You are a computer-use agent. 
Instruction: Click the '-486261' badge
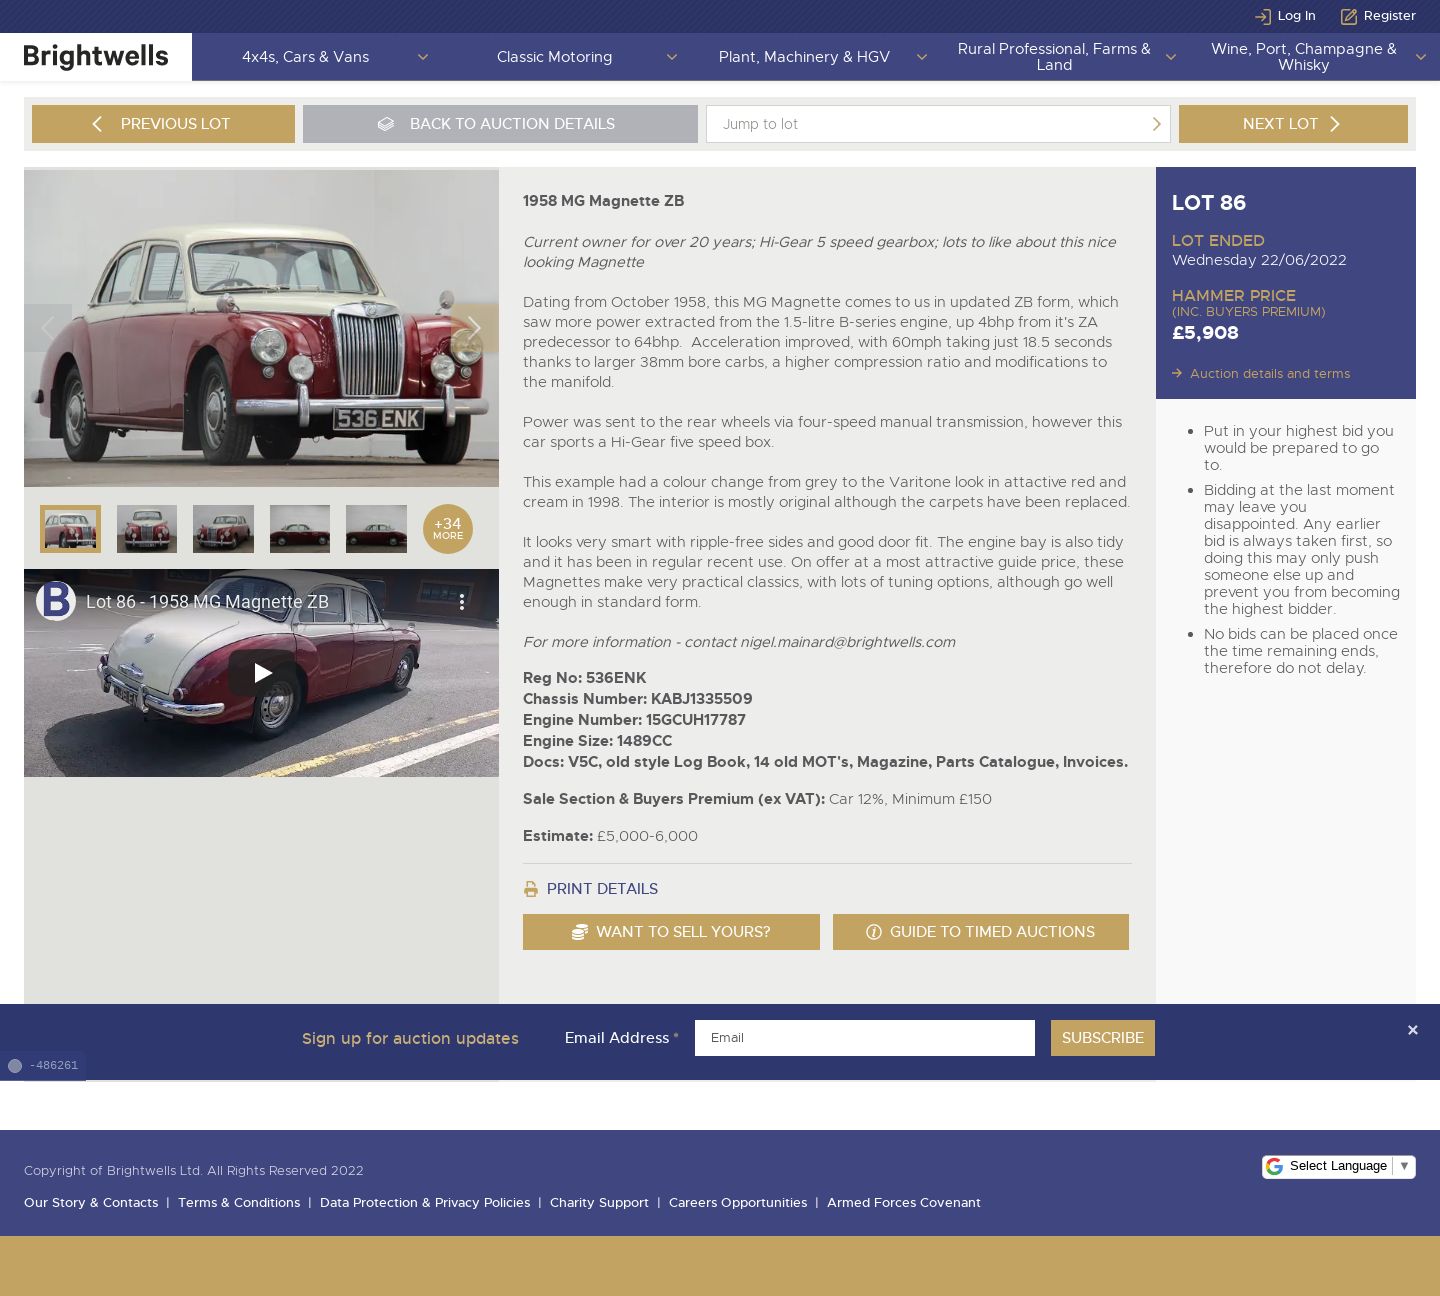click(x=43, y=1066)
